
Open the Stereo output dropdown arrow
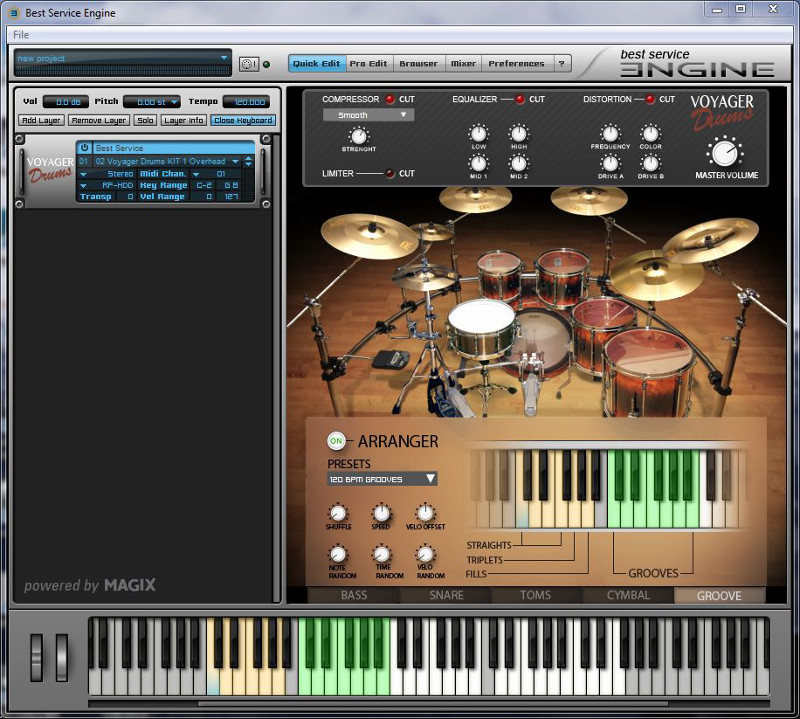84,174
